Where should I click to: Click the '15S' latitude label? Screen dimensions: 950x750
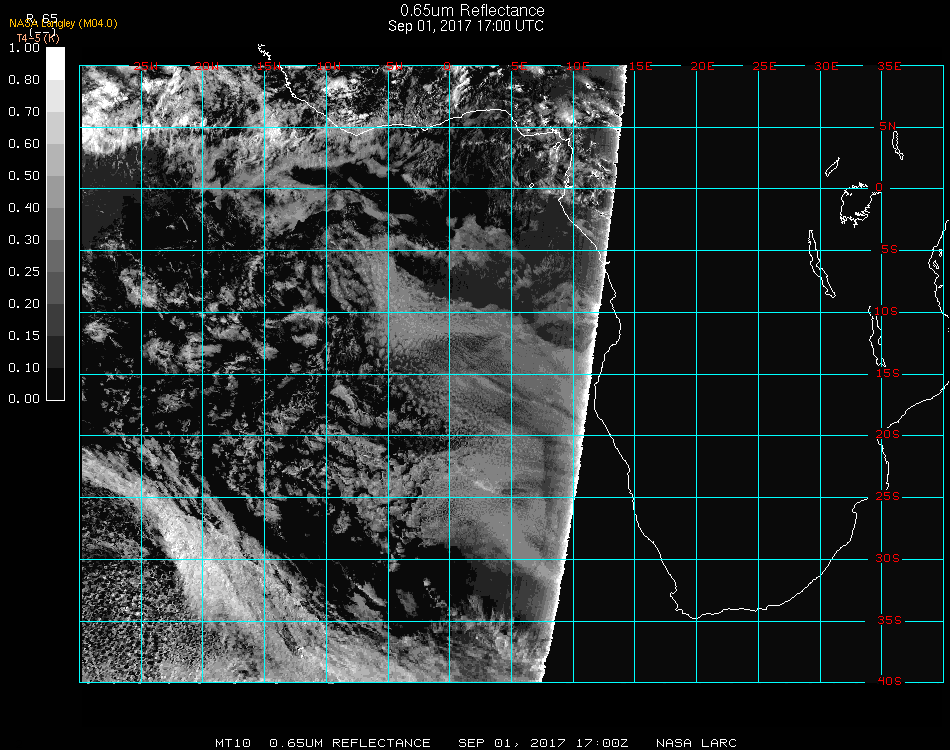pos(888,373)
